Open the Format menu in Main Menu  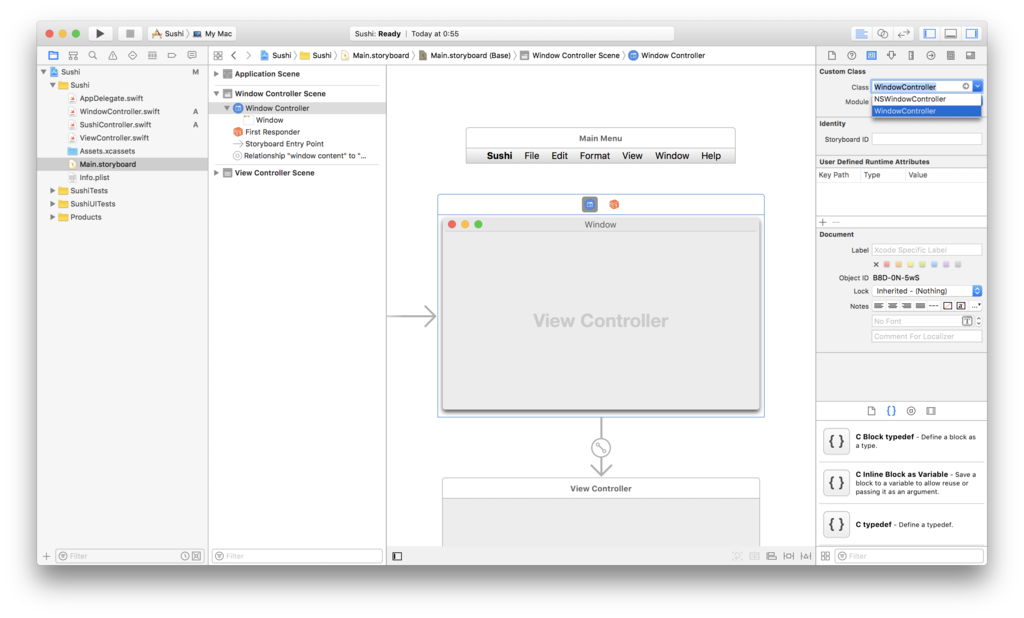click(595, 156)
